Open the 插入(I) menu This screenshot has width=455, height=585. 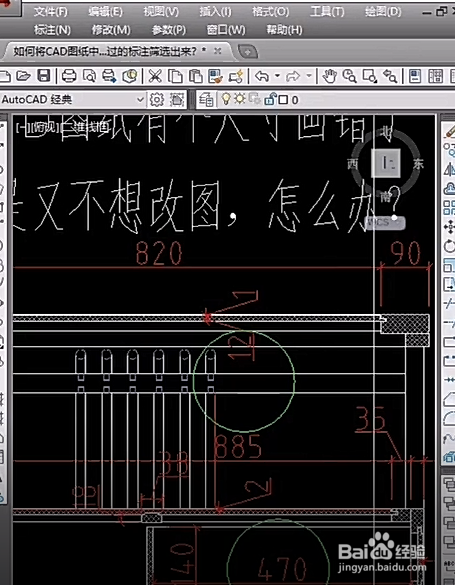click(216, 12)
